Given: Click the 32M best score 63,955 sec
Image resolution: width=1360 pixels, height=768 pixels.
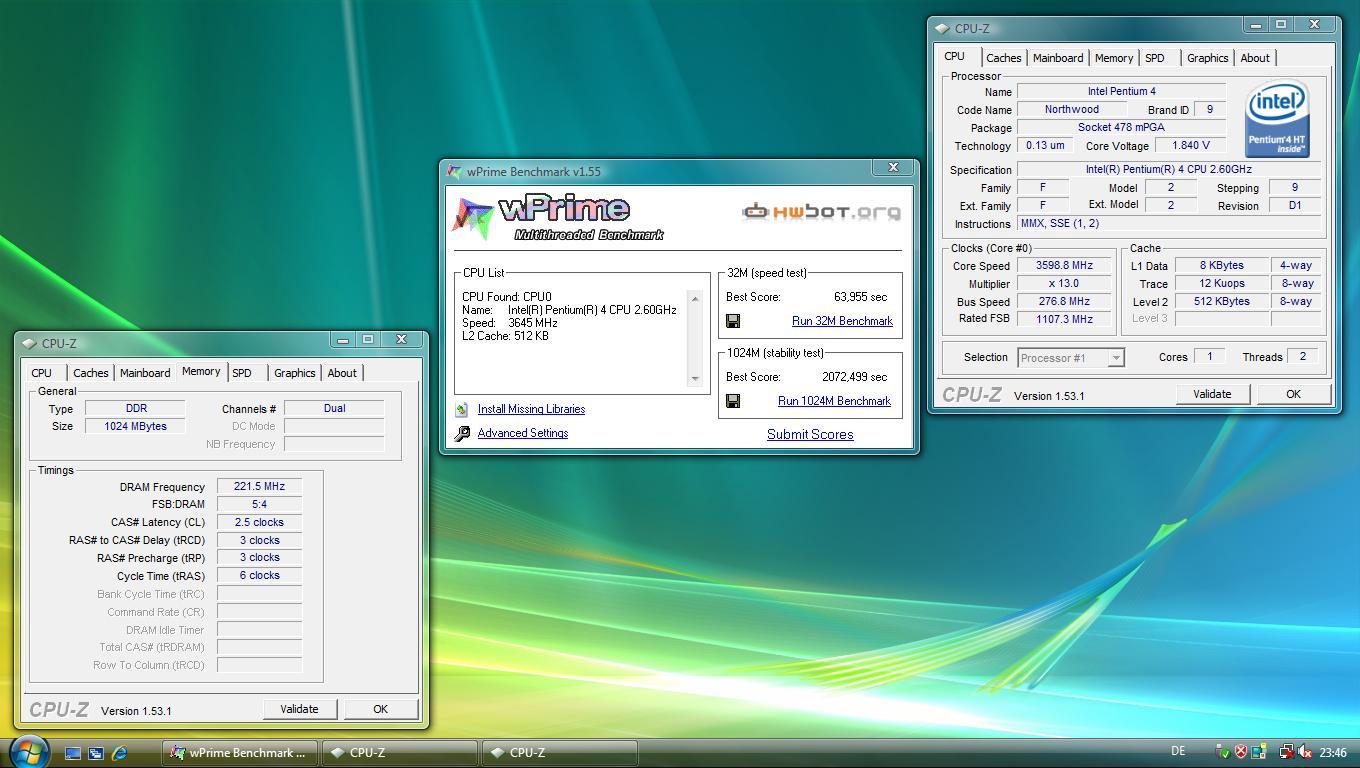Looking at the screenshot, I should point(860,297).
